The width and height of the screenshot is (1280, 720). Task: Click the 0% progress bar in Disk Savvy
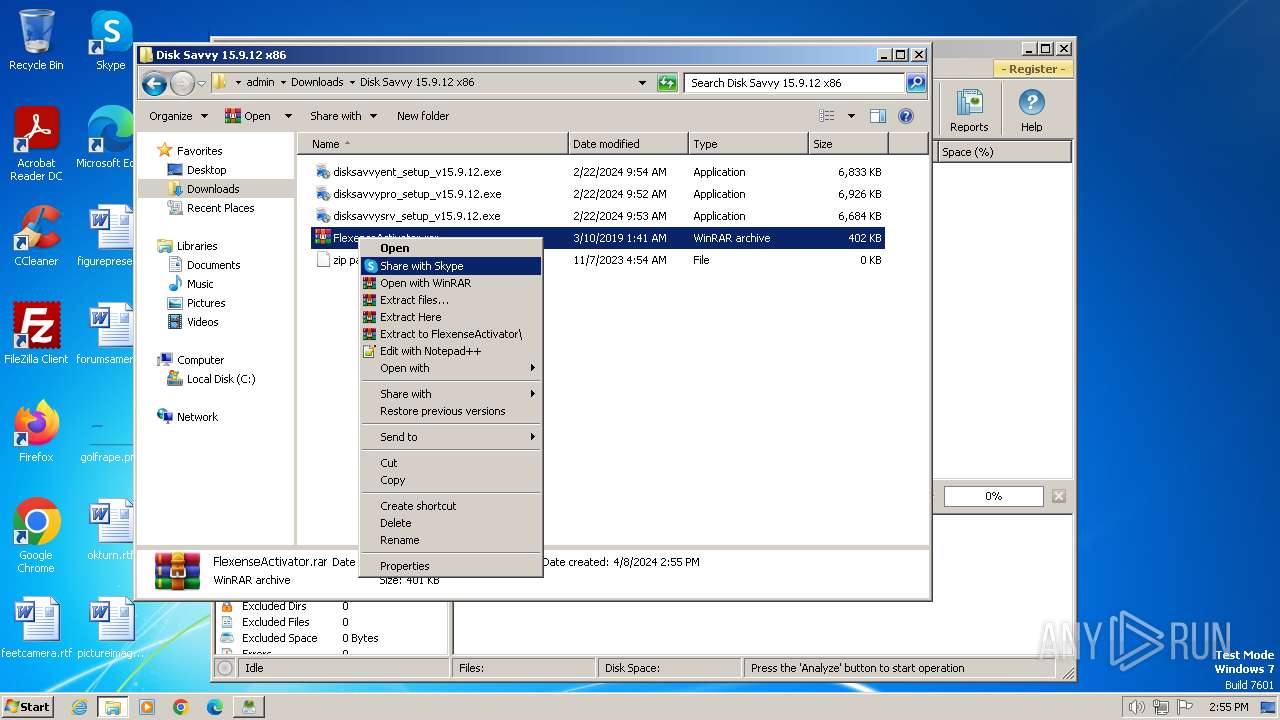(x=993, y=496)
